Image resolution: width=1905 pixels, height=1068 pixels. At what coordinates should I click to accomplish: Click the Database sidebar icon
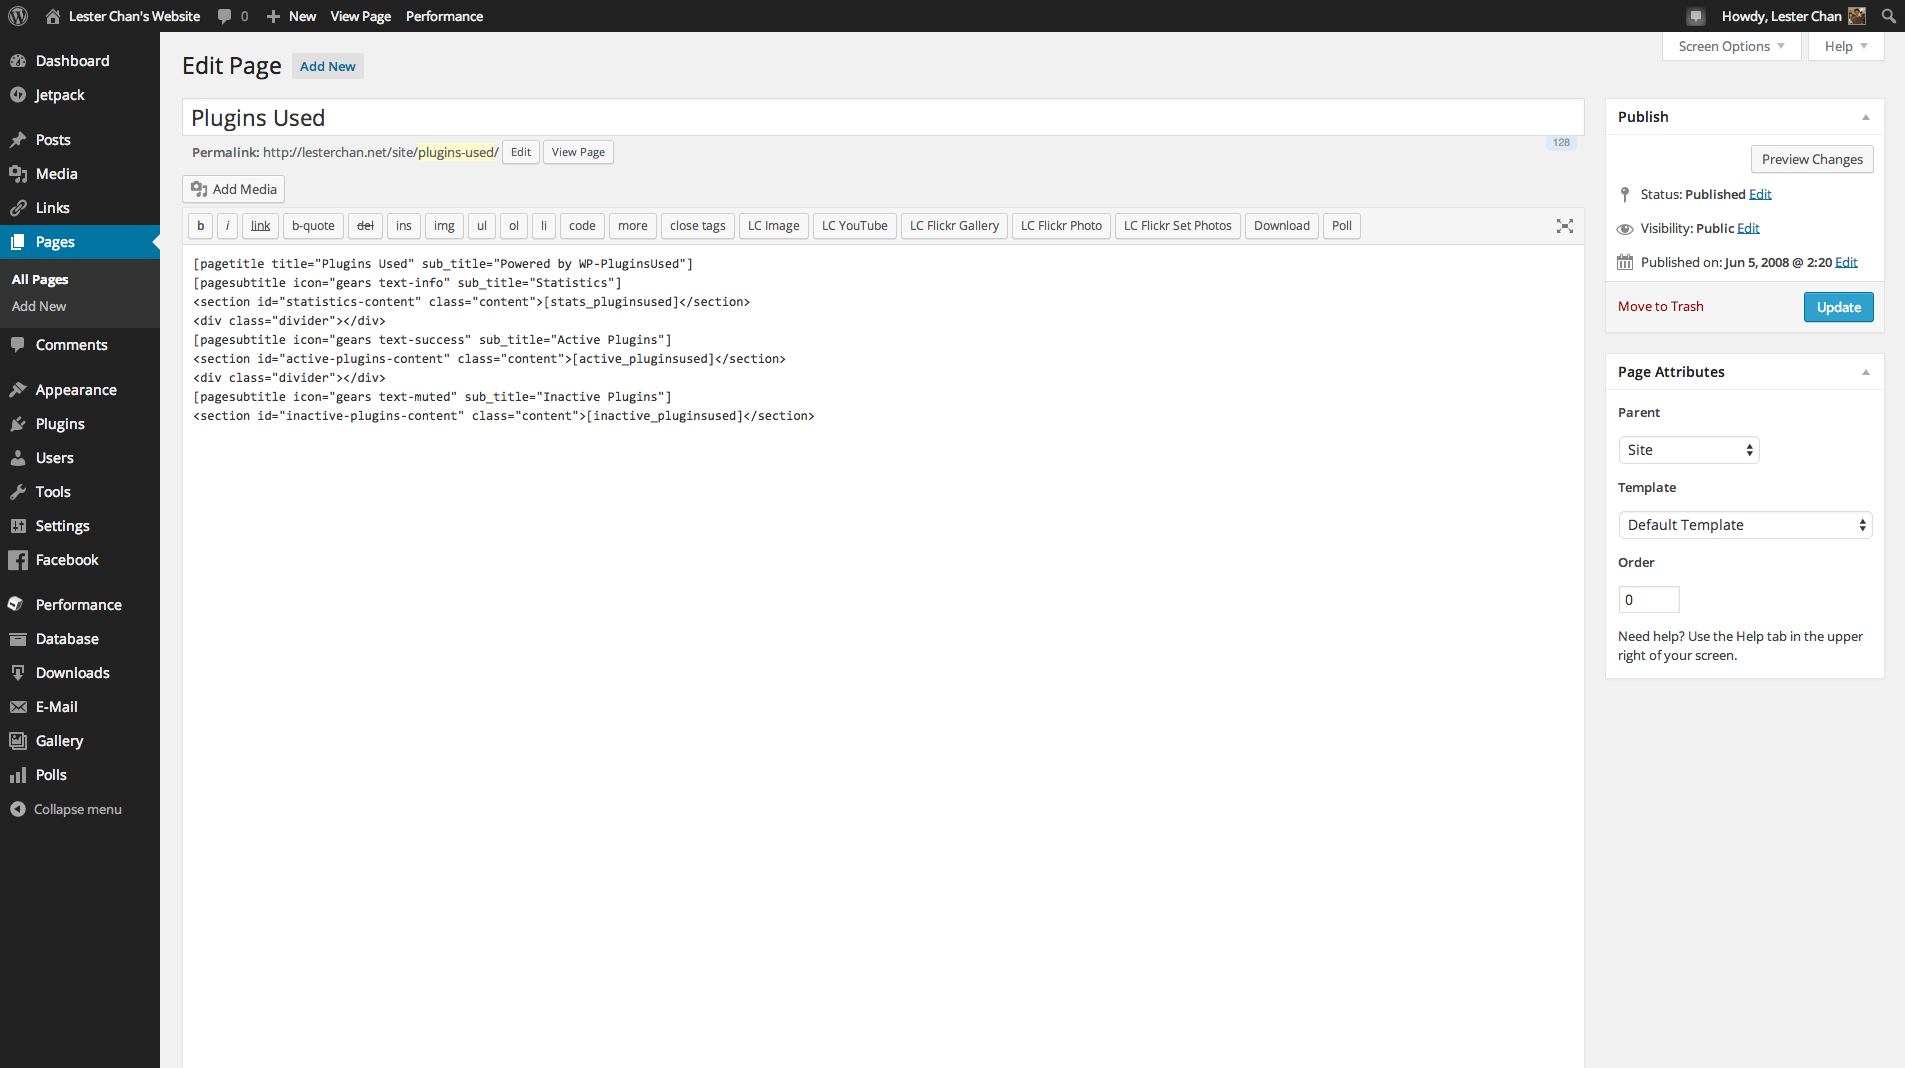pos(18,639)
